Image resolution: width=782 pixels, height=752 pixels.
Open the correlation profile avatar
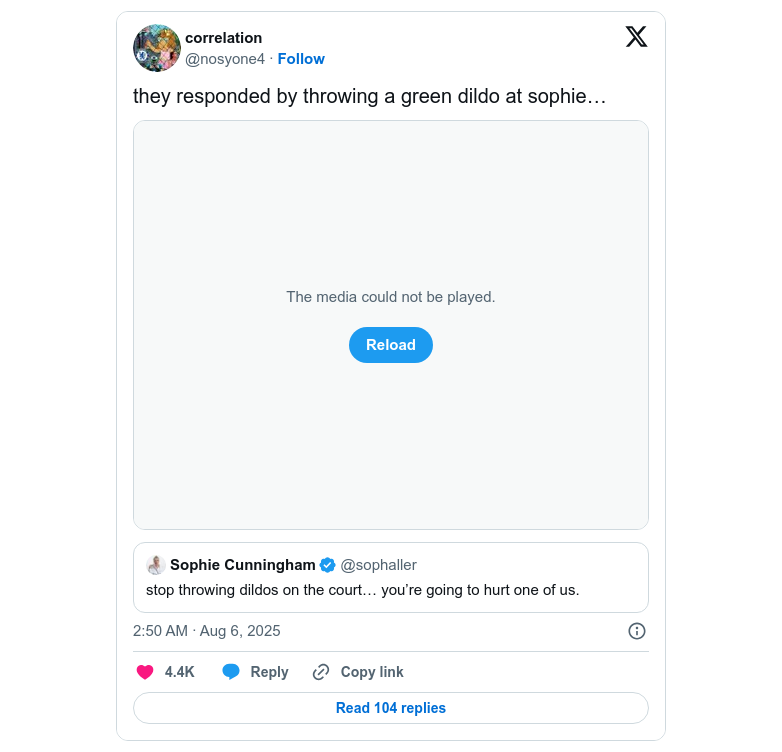point(157,48)
